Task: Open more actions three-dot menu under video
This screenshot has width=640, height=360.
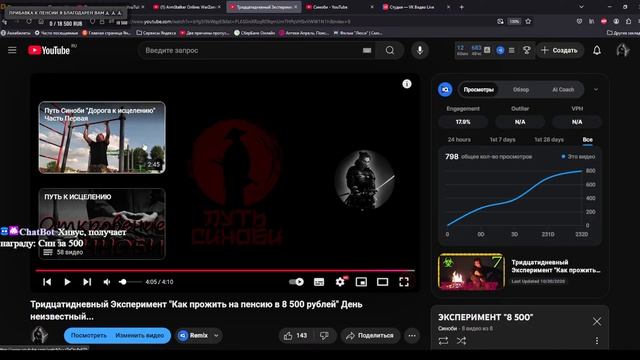Action: pyautogui.click(x=412, y=336)
